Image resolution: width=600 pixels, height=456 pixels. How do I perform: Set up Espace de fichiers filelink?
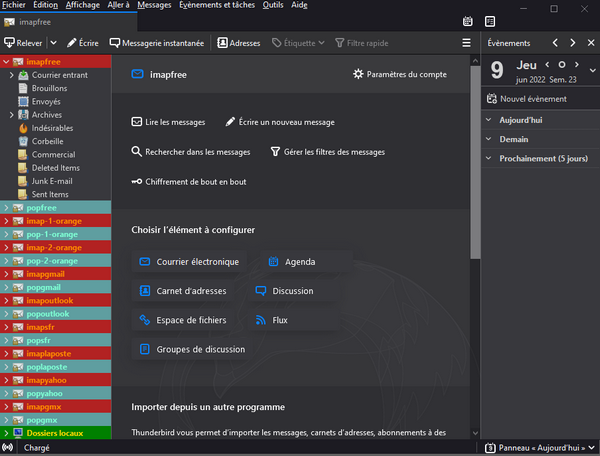pos(183,320)
